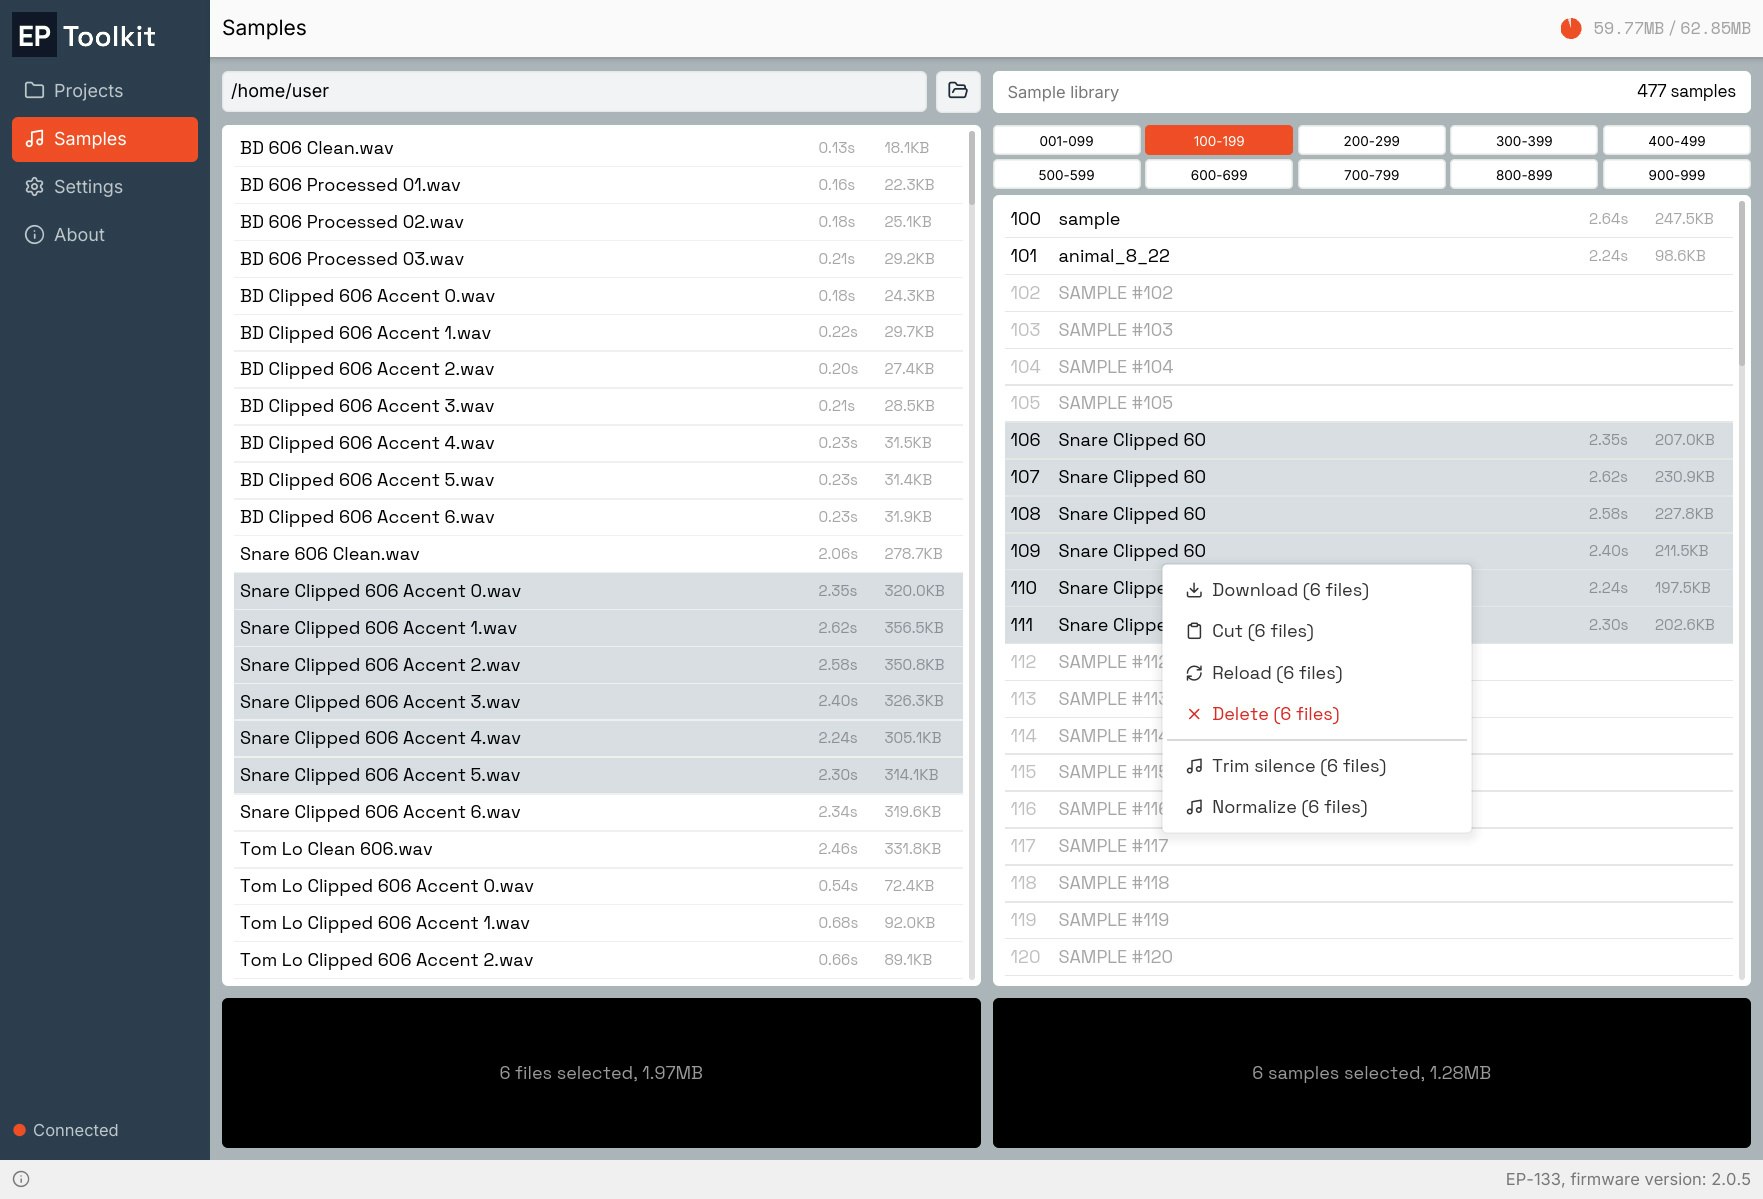The image size is (1763, 1199).
Task: Select Tom Lo Clean 606.wav
Action: tap(598, 849)
